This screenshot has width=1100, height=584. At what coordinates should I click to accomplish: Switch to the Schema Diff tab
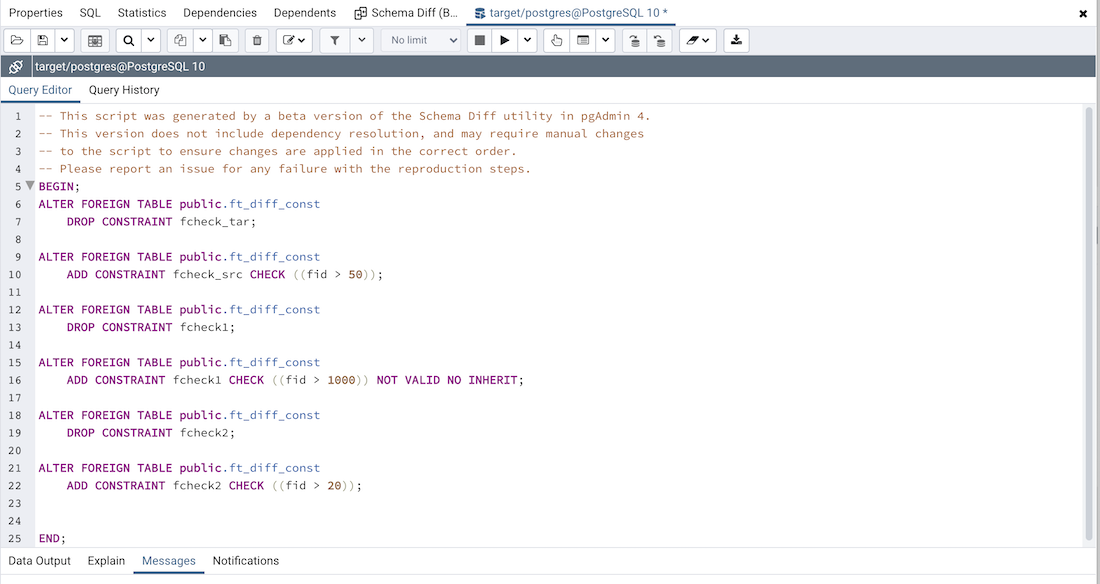(x=406, y=13)
